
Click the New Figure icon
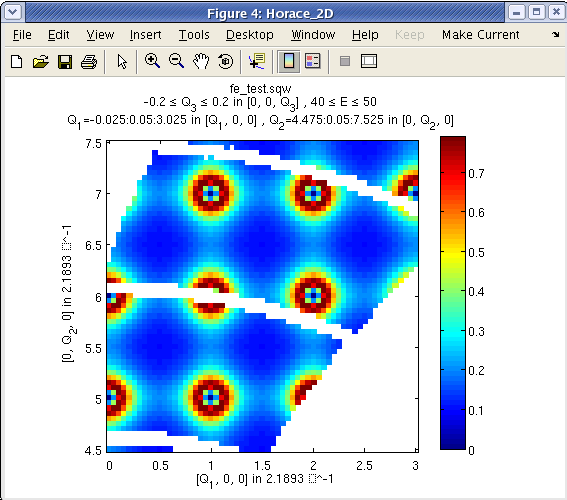pyautogui.click(x=17, y=61)
